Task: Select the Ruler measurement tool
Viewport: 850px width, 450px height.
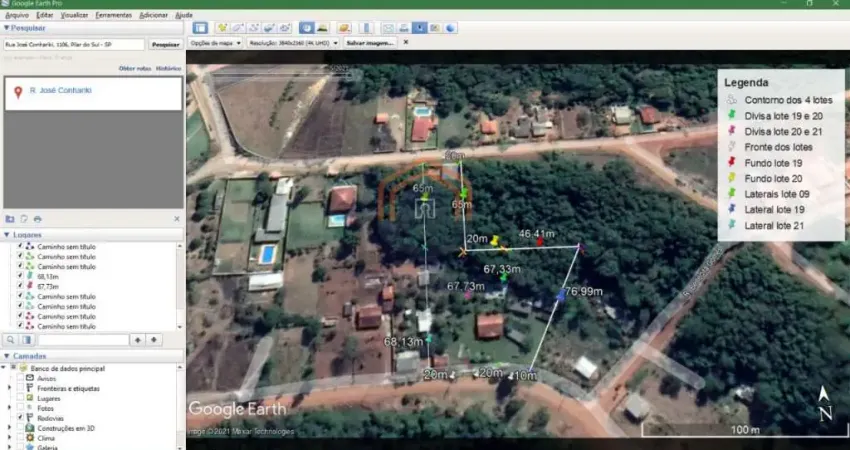Action: (366, 28)
